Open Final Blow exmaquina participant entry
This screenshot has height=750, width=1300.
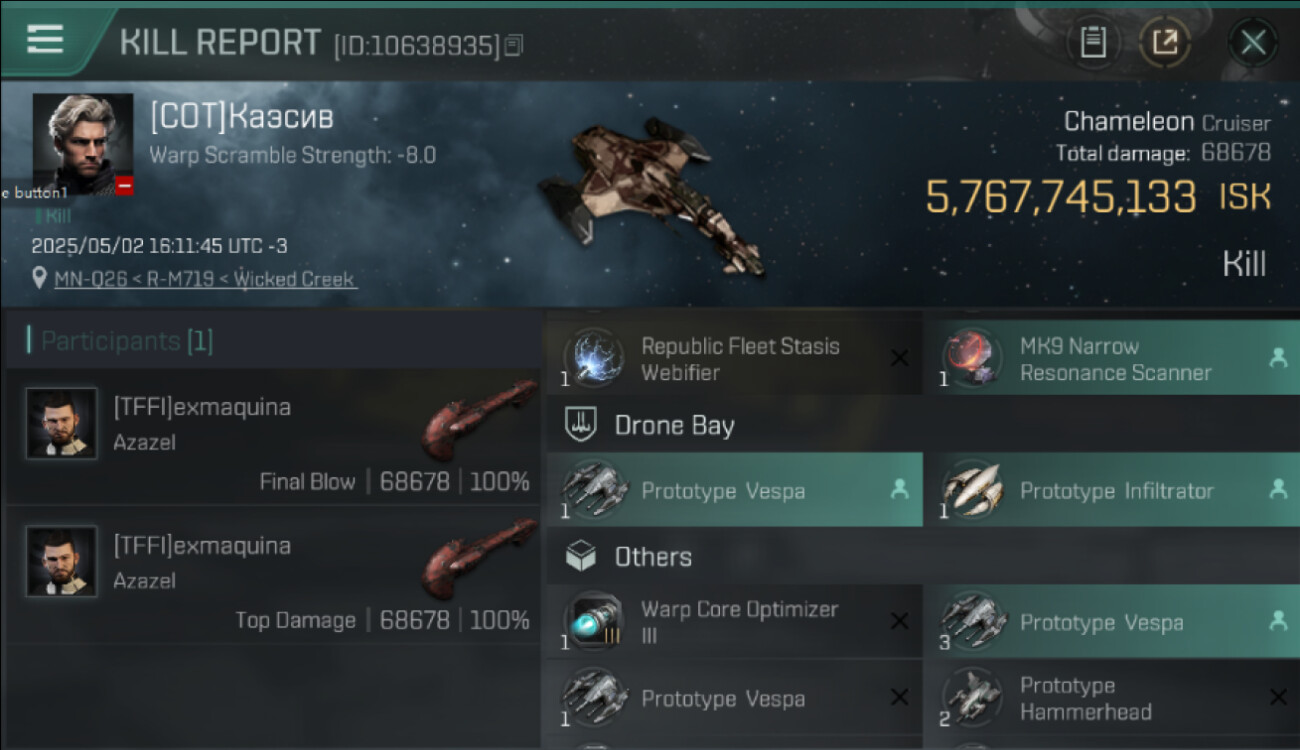pyautogui.click(x=272, y=436)
